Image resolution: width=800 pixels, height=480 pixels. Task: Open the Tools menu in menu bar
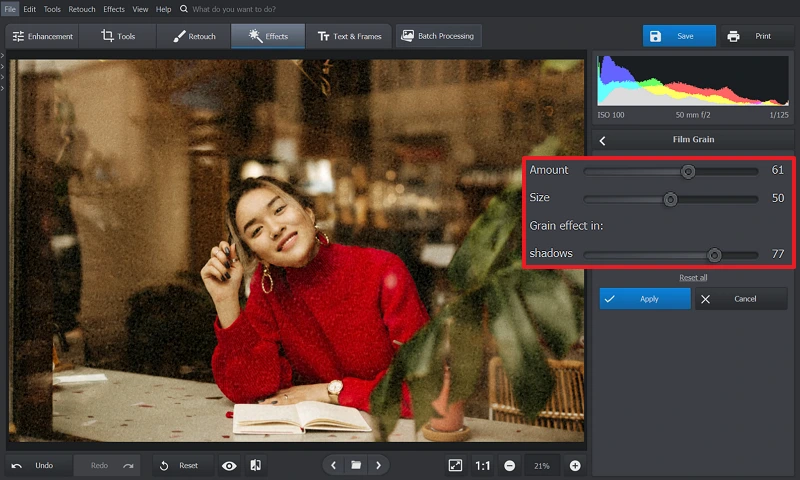pyautogui.click(x=52, y=9)
